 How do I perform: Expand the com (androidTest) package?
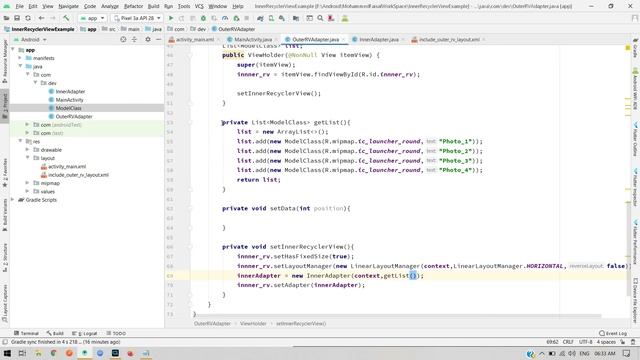pyautogui.click(x=27, y=124)
